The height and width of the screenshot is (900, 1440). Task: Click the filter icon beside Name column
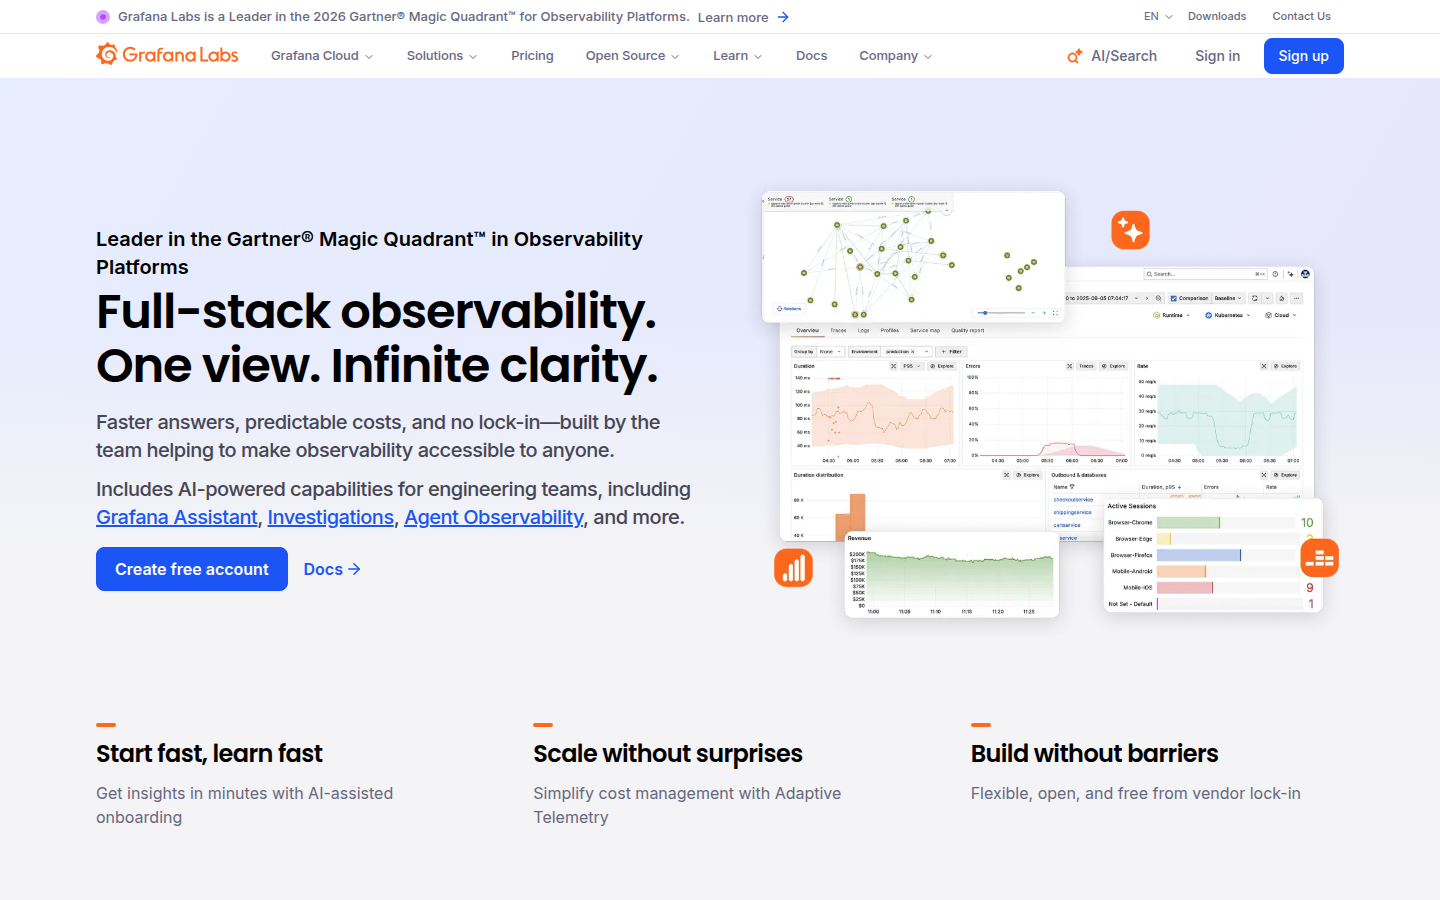point(1072,487)
